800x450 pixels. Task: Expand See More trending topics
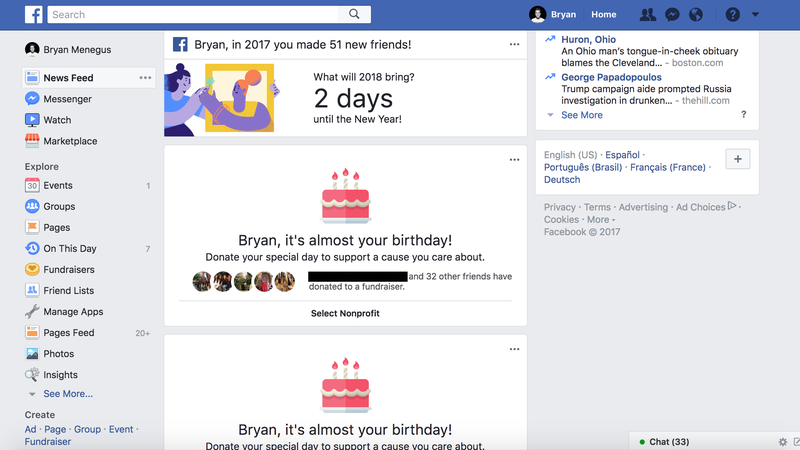pos(582,115)
